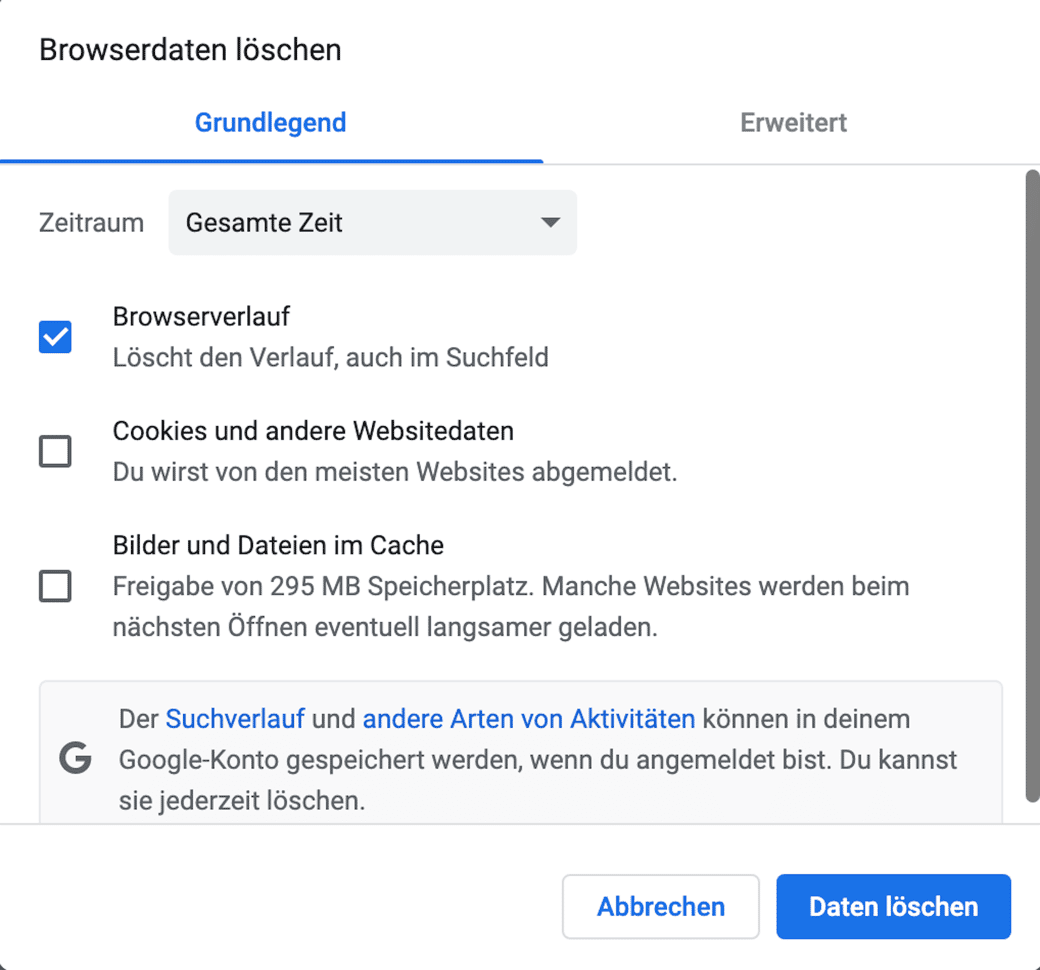Click the Google-Konto info box
This screenshot has height=970, width=1040.
point(521,752)
